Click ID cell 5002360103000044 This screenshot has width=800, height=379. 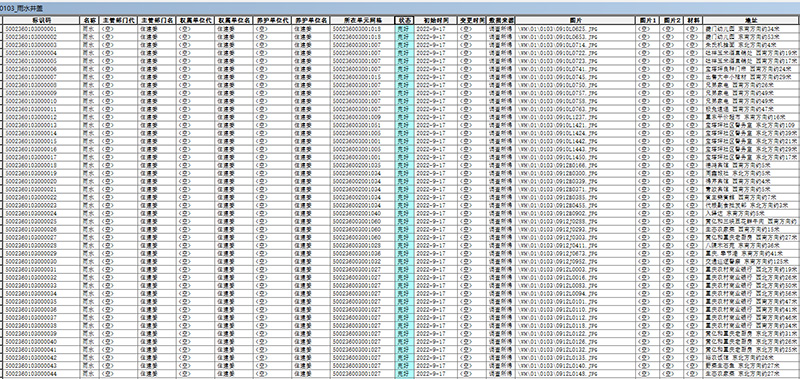(x=42, y=373)
